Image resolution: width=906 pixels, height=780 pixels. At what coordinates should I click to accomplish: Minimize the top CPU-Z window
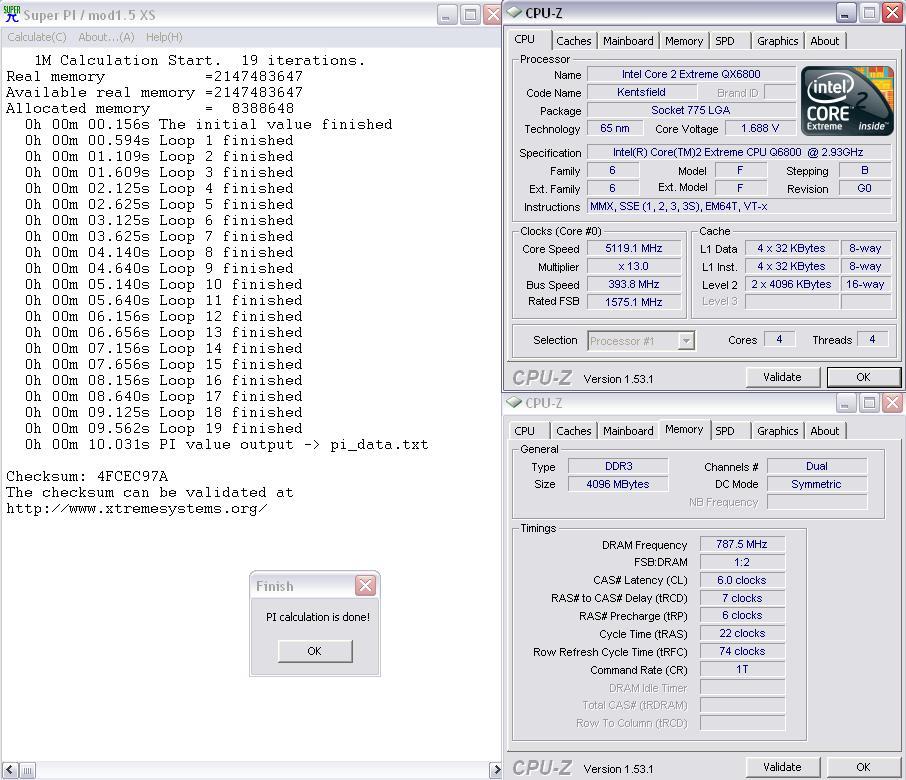click(x=845, y=13)
